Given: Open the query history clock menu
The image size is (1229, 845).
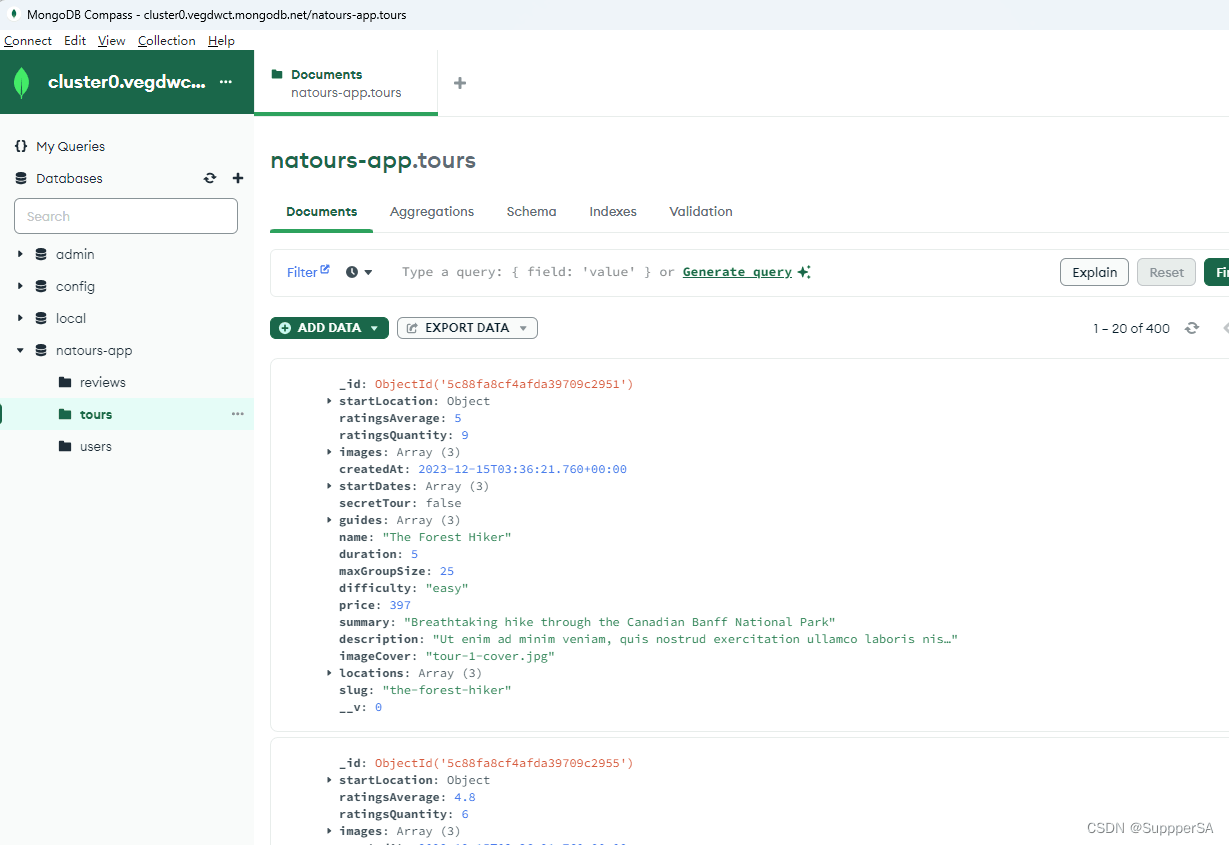Looking at the screenshot, I should click(x=359, y=272).
